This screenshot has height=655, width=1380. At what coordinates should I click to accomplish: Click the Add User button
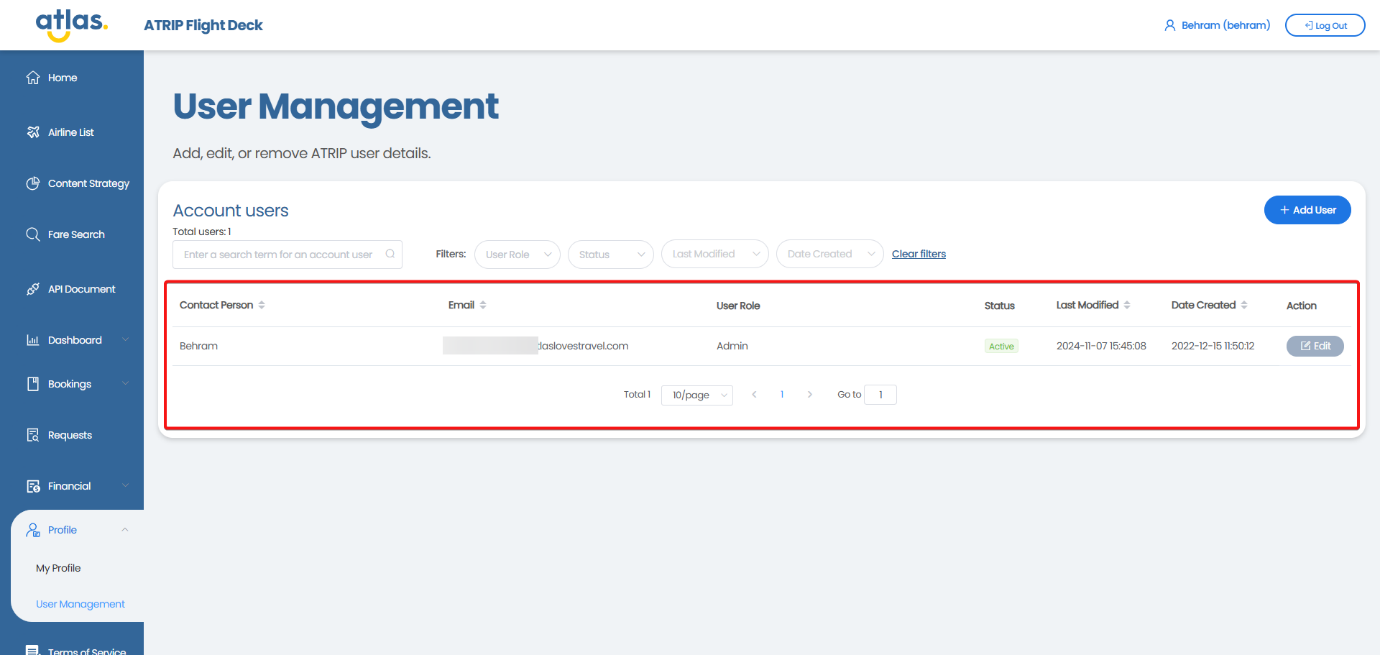[x=1307, y=210]
